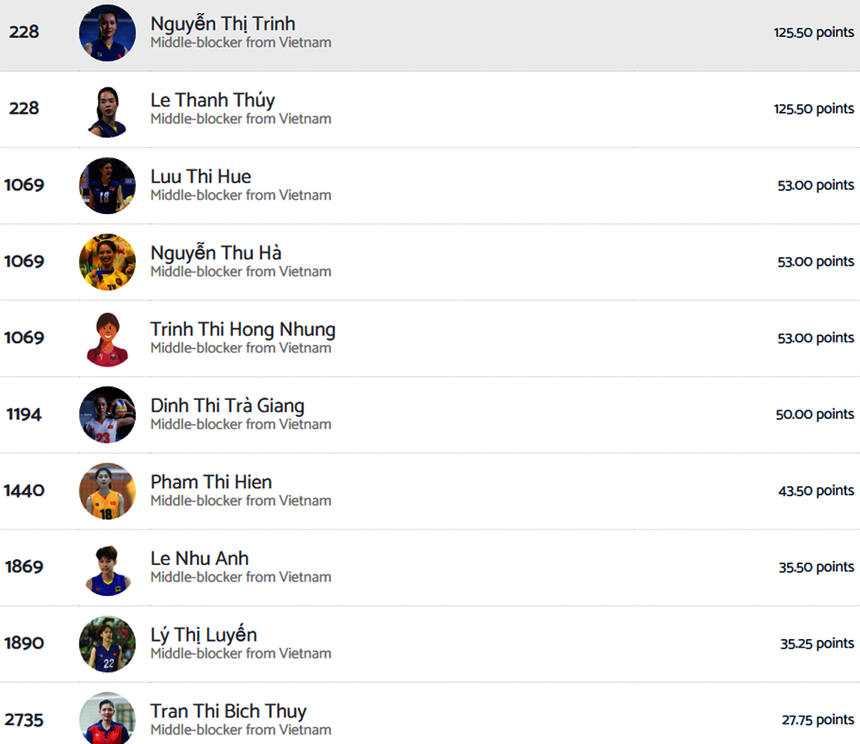Click the Le Thanh Thúy player name
The width and height of the screenshot is (860, 744).
(212, 100)
